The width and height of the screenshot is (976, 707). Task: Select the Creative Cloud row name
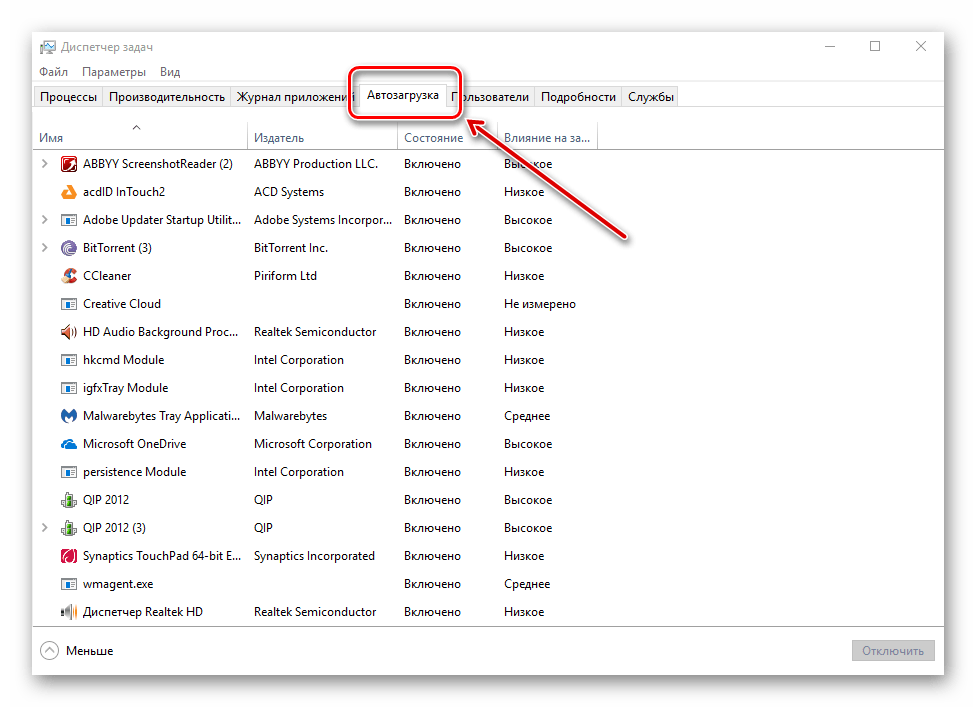click(x=122, y=304)
